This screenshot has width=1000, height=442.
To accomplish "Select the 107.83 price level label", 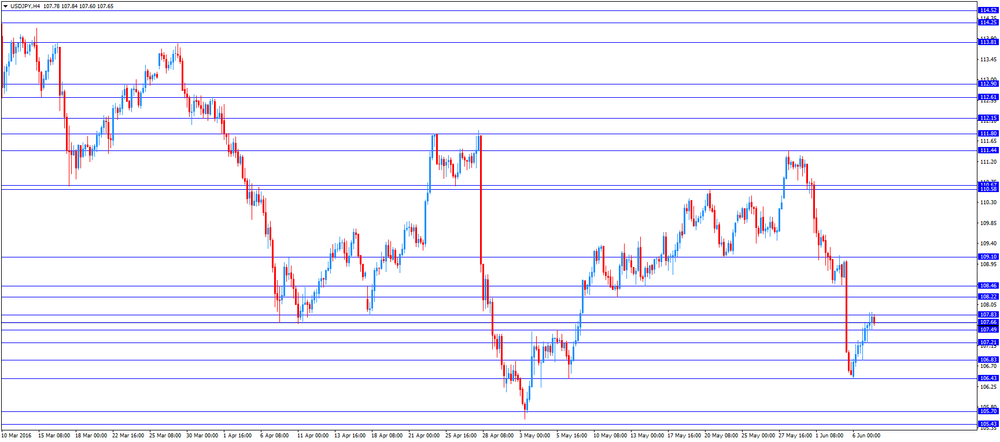I will [988, 314].
